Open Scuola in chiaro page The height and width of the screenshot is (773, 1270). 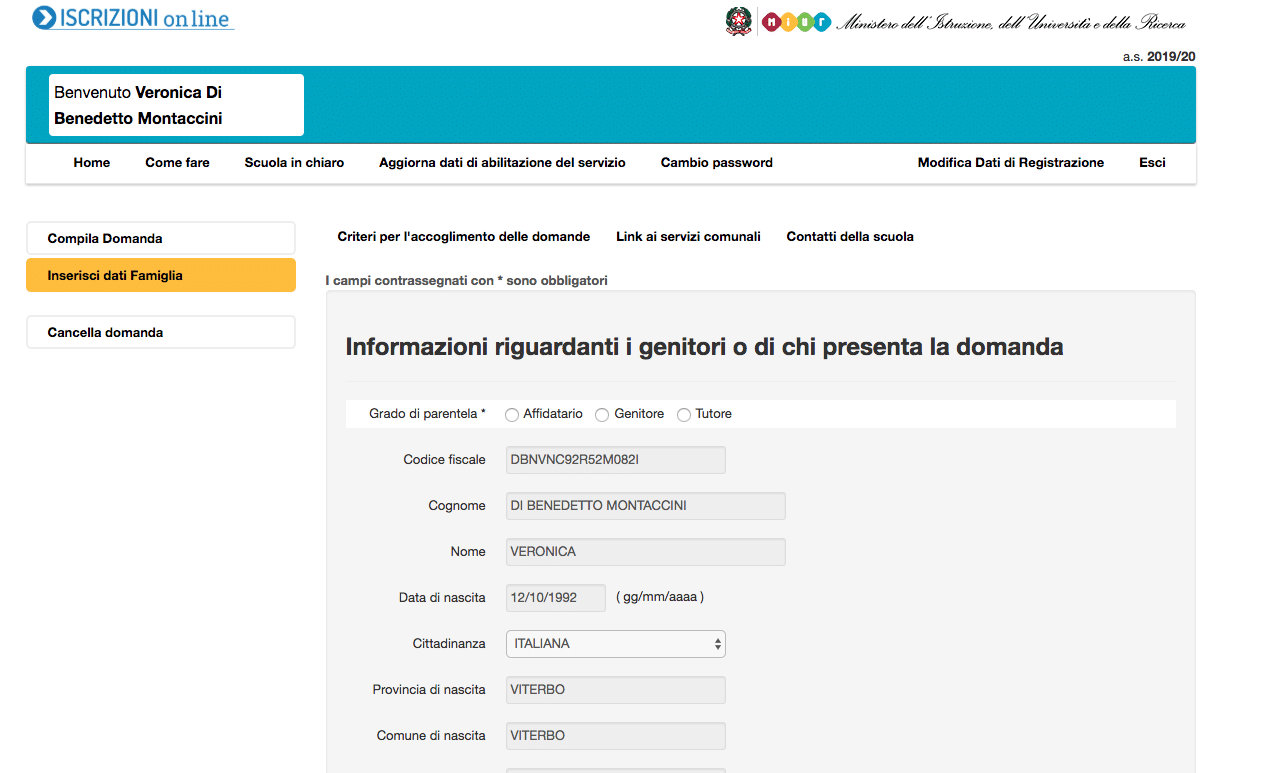(x=294, y=163)
